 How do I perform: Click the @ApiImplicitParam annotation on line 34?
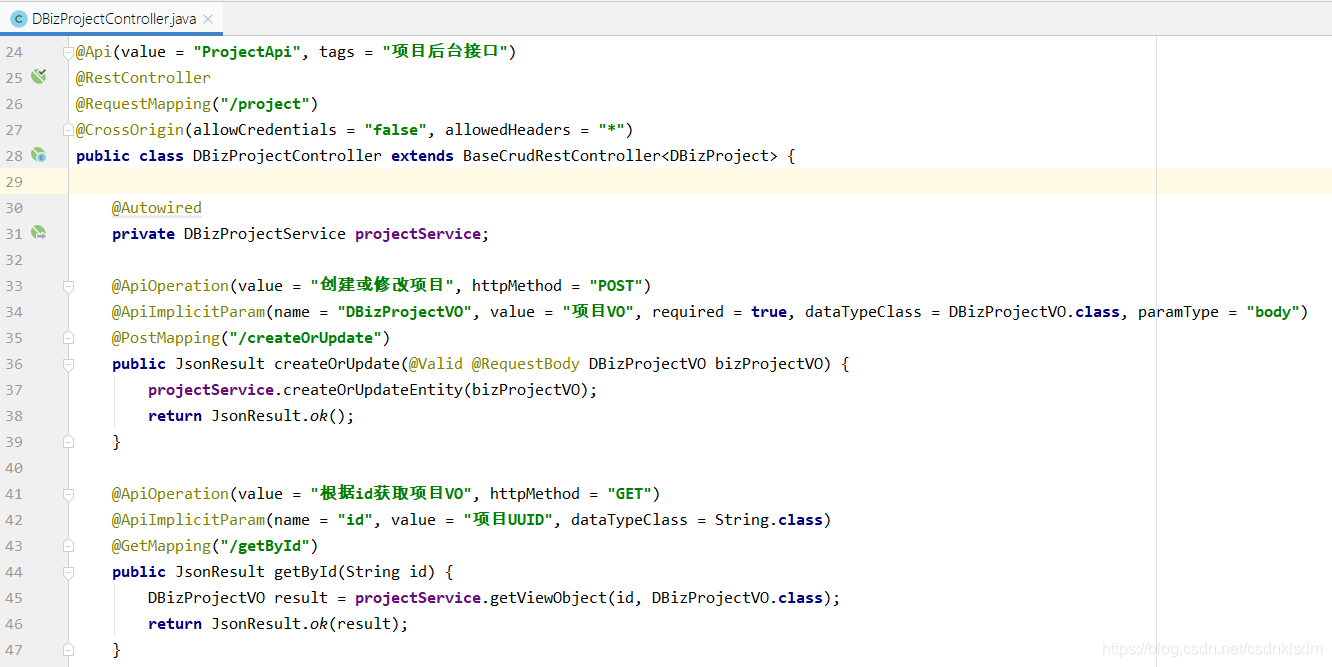pyautogui.click(x=189, y=311)
